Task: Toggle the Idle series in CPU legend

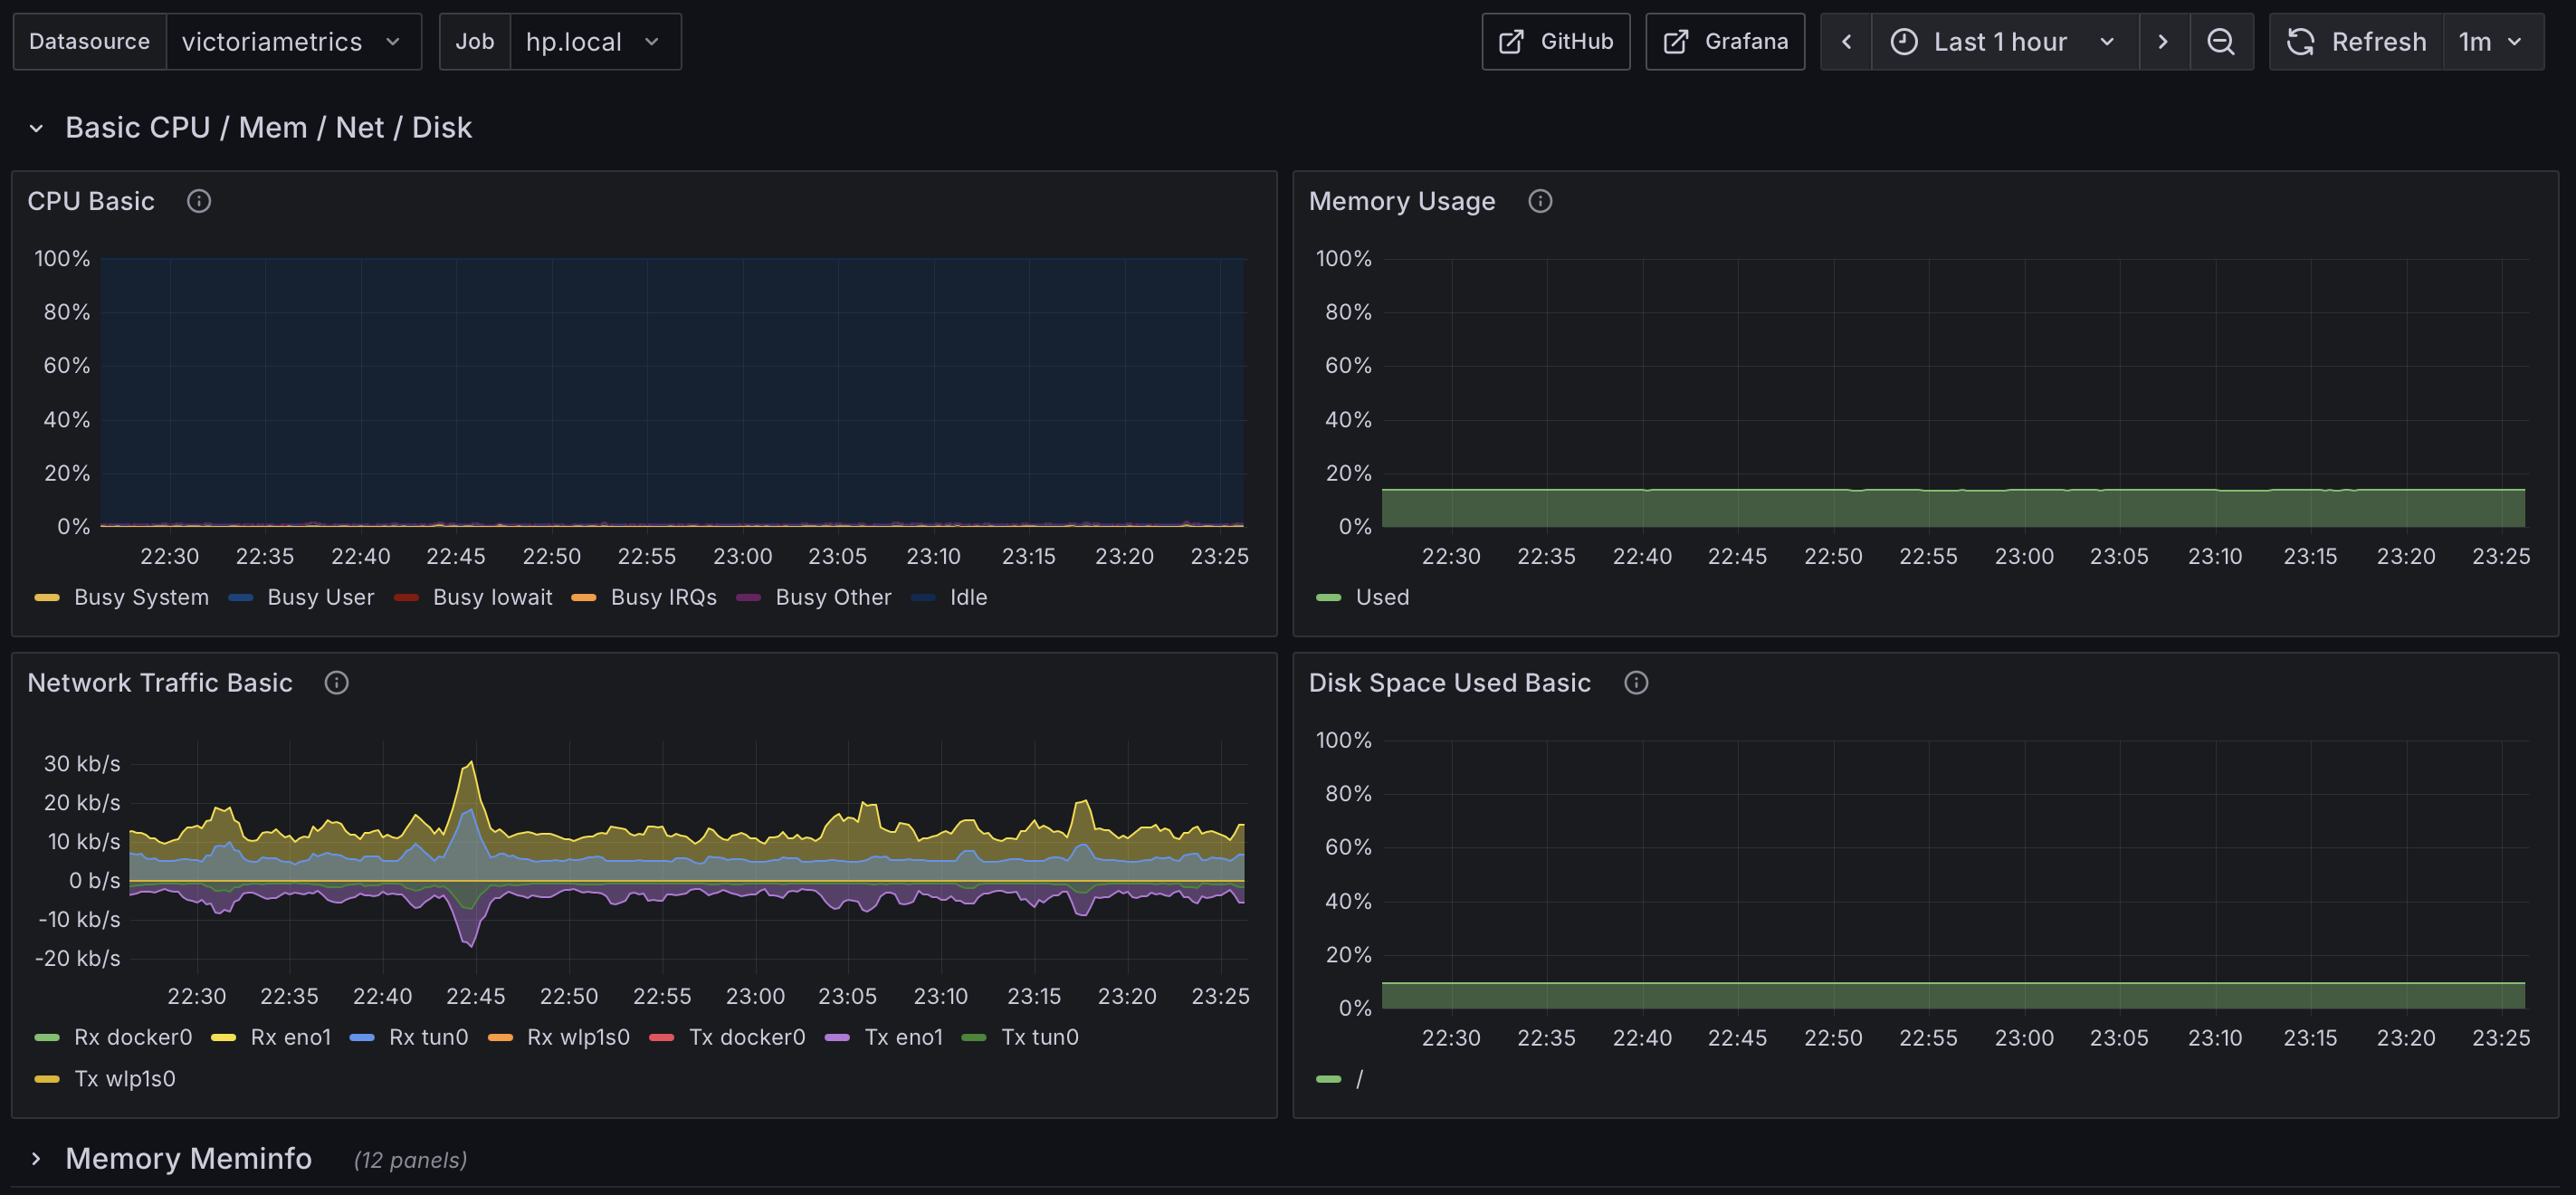Action: (x=967, y=597)
